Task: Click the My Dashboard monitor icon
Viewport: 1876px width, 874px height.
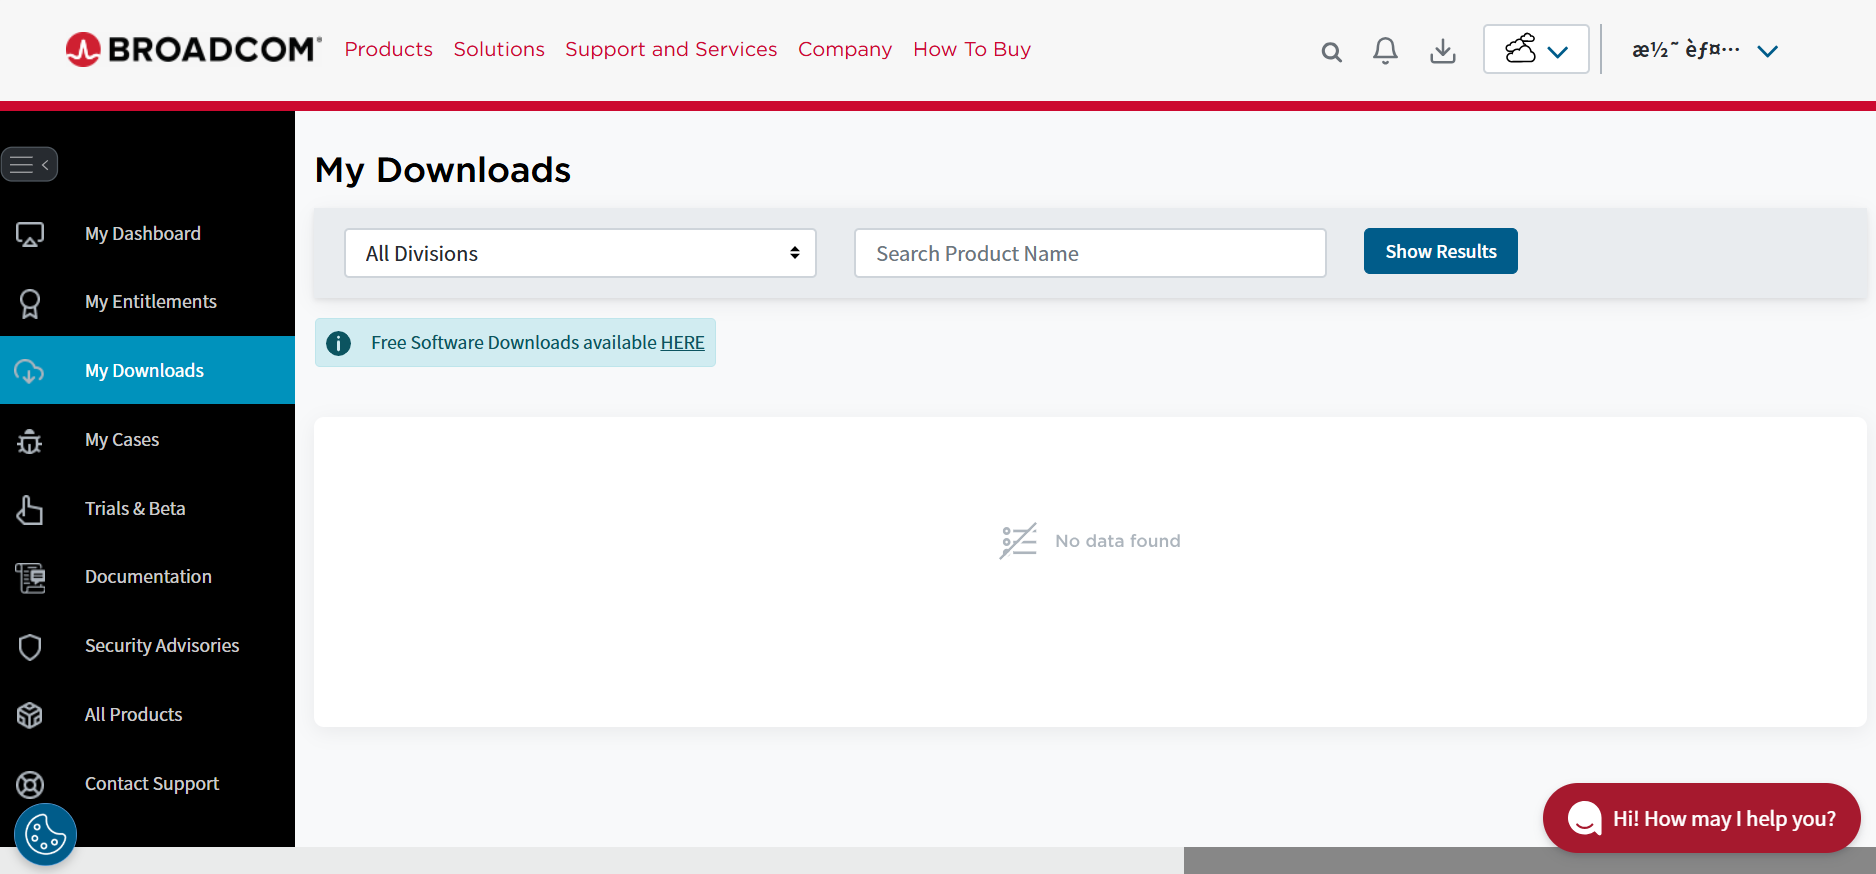Action: coord(30,235)
